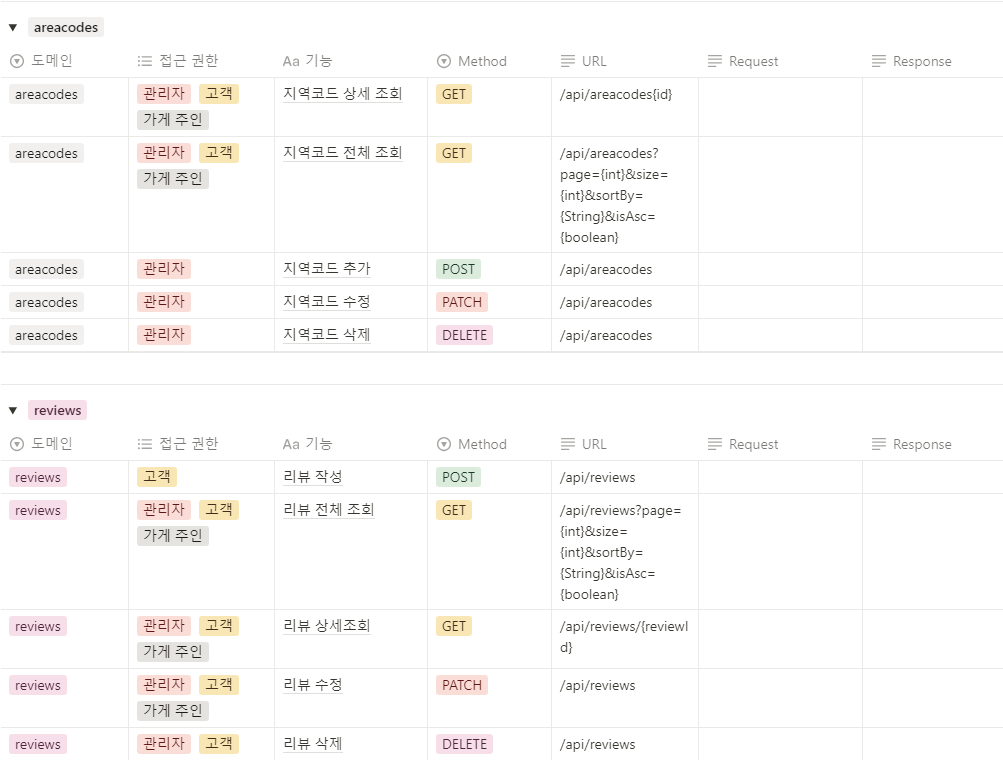Image resolution: width=1003 pixels, height=760 pixels.
Task: Click /api/areacodes URL in 지역코드 삭제 row
Action: tap(606, 335)
